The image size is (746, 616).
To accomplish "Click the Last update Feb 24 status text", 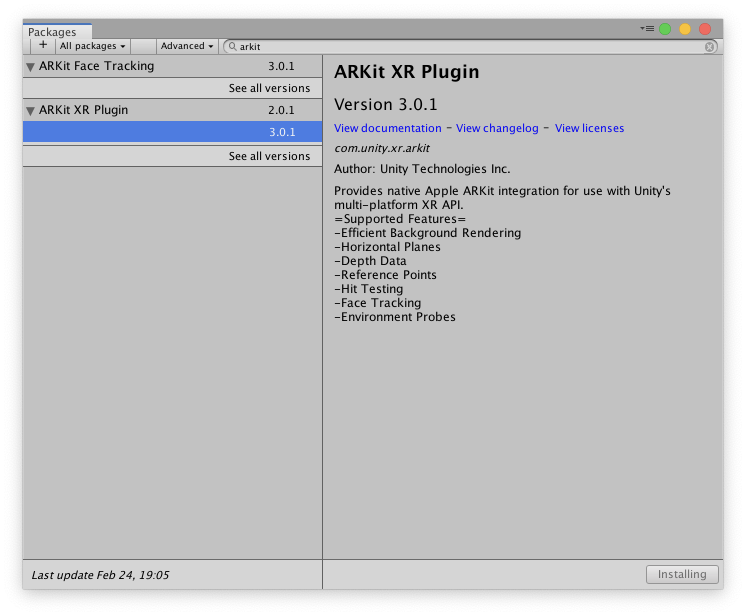I will [x=100, y=575].
